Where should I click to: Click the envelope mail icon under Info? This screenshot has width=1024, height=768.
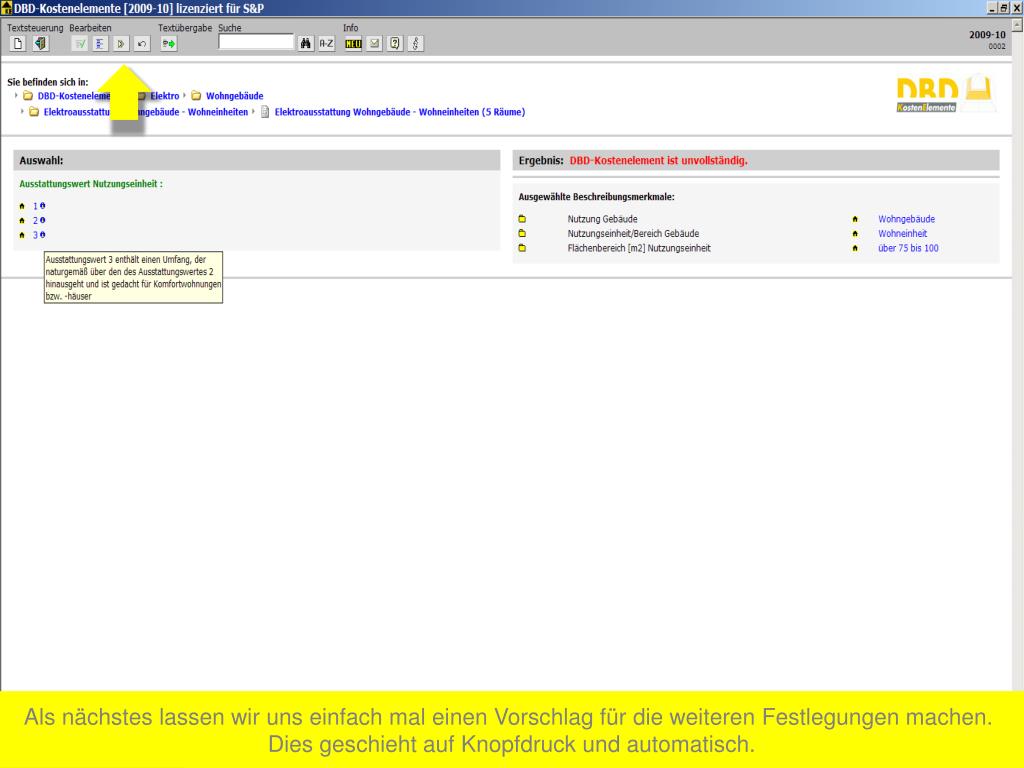pos(374,43)
